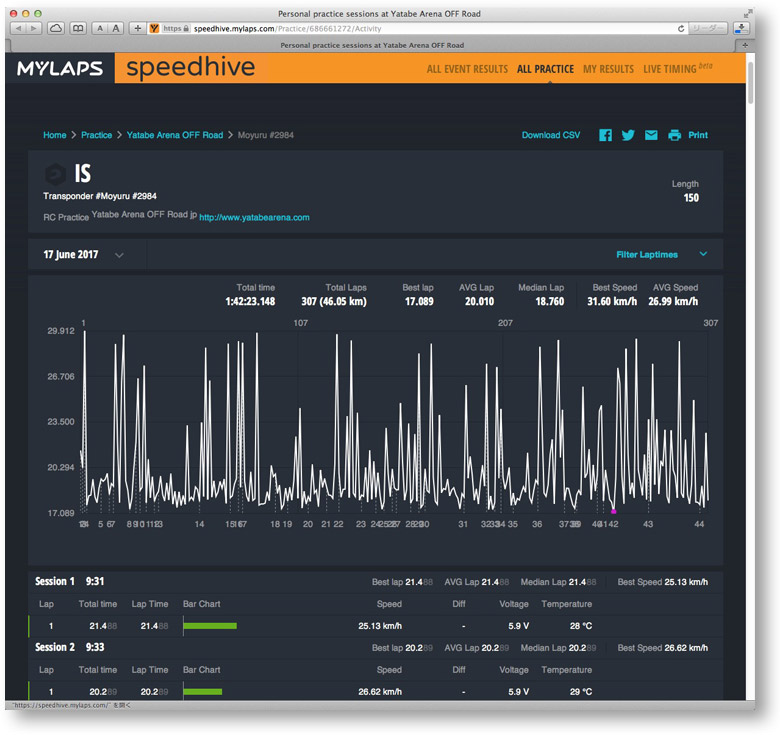Click the Total time 1:42:23.148 value
The image size is (780, 735).
click(250, 302)
